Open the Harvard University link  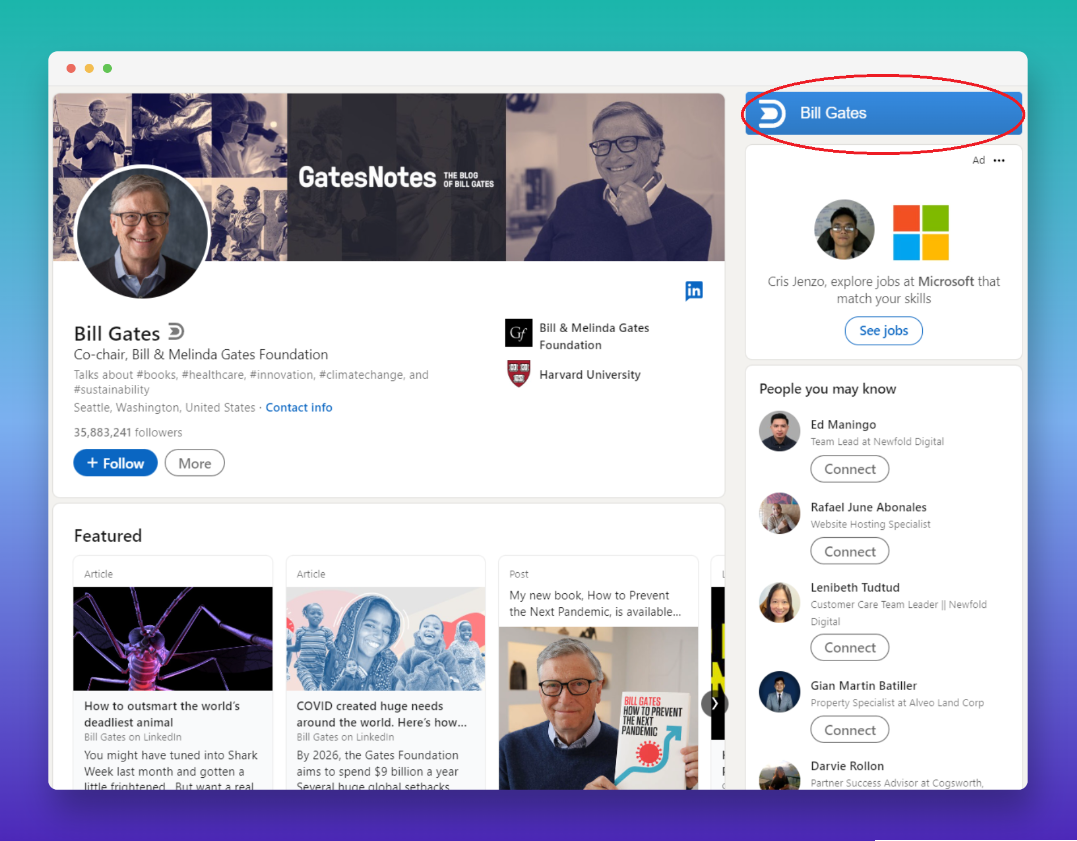pos(589,374)
